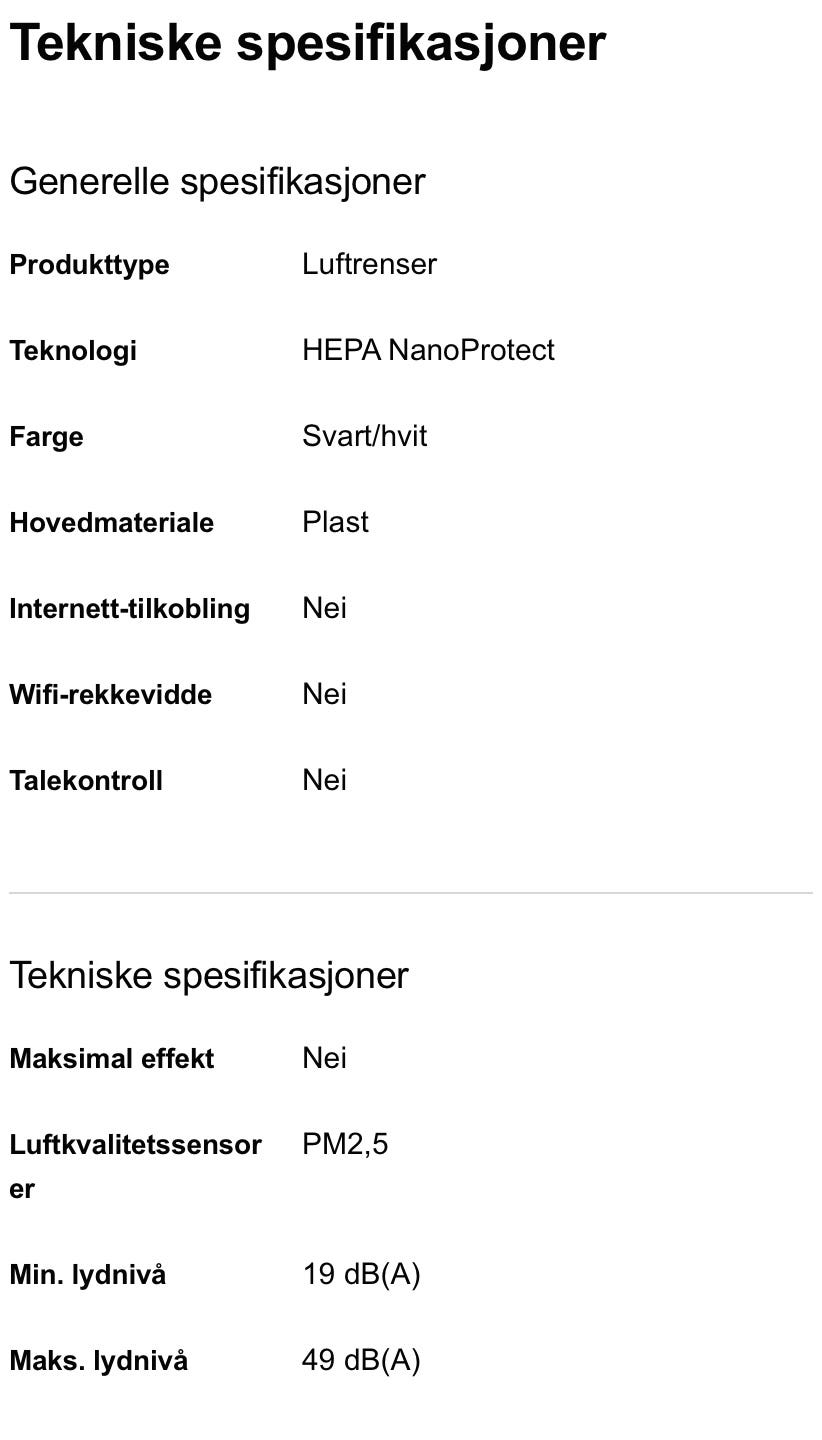This screenshot has height=1440, width=822.
Task: Select the Plast material value
Action: pyautogui.click(x=335, y=522)
